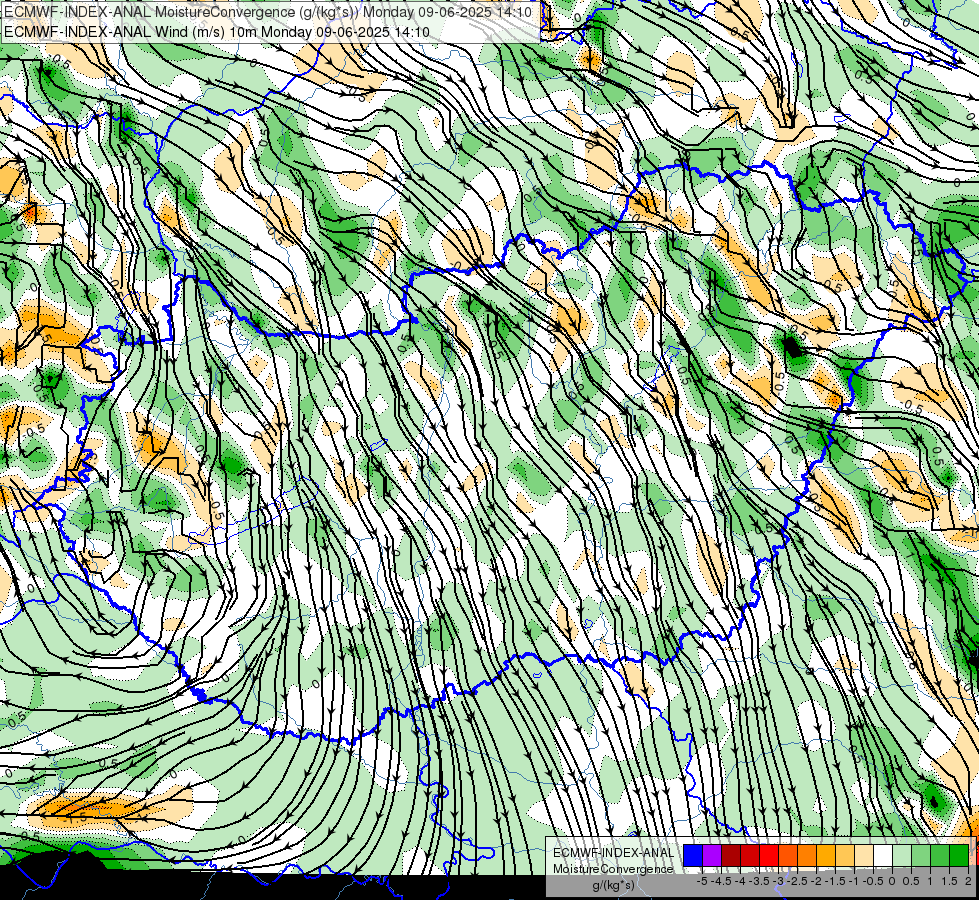
Task: Click the Wind (m/s) 10m title line
Action: point(217,31)
